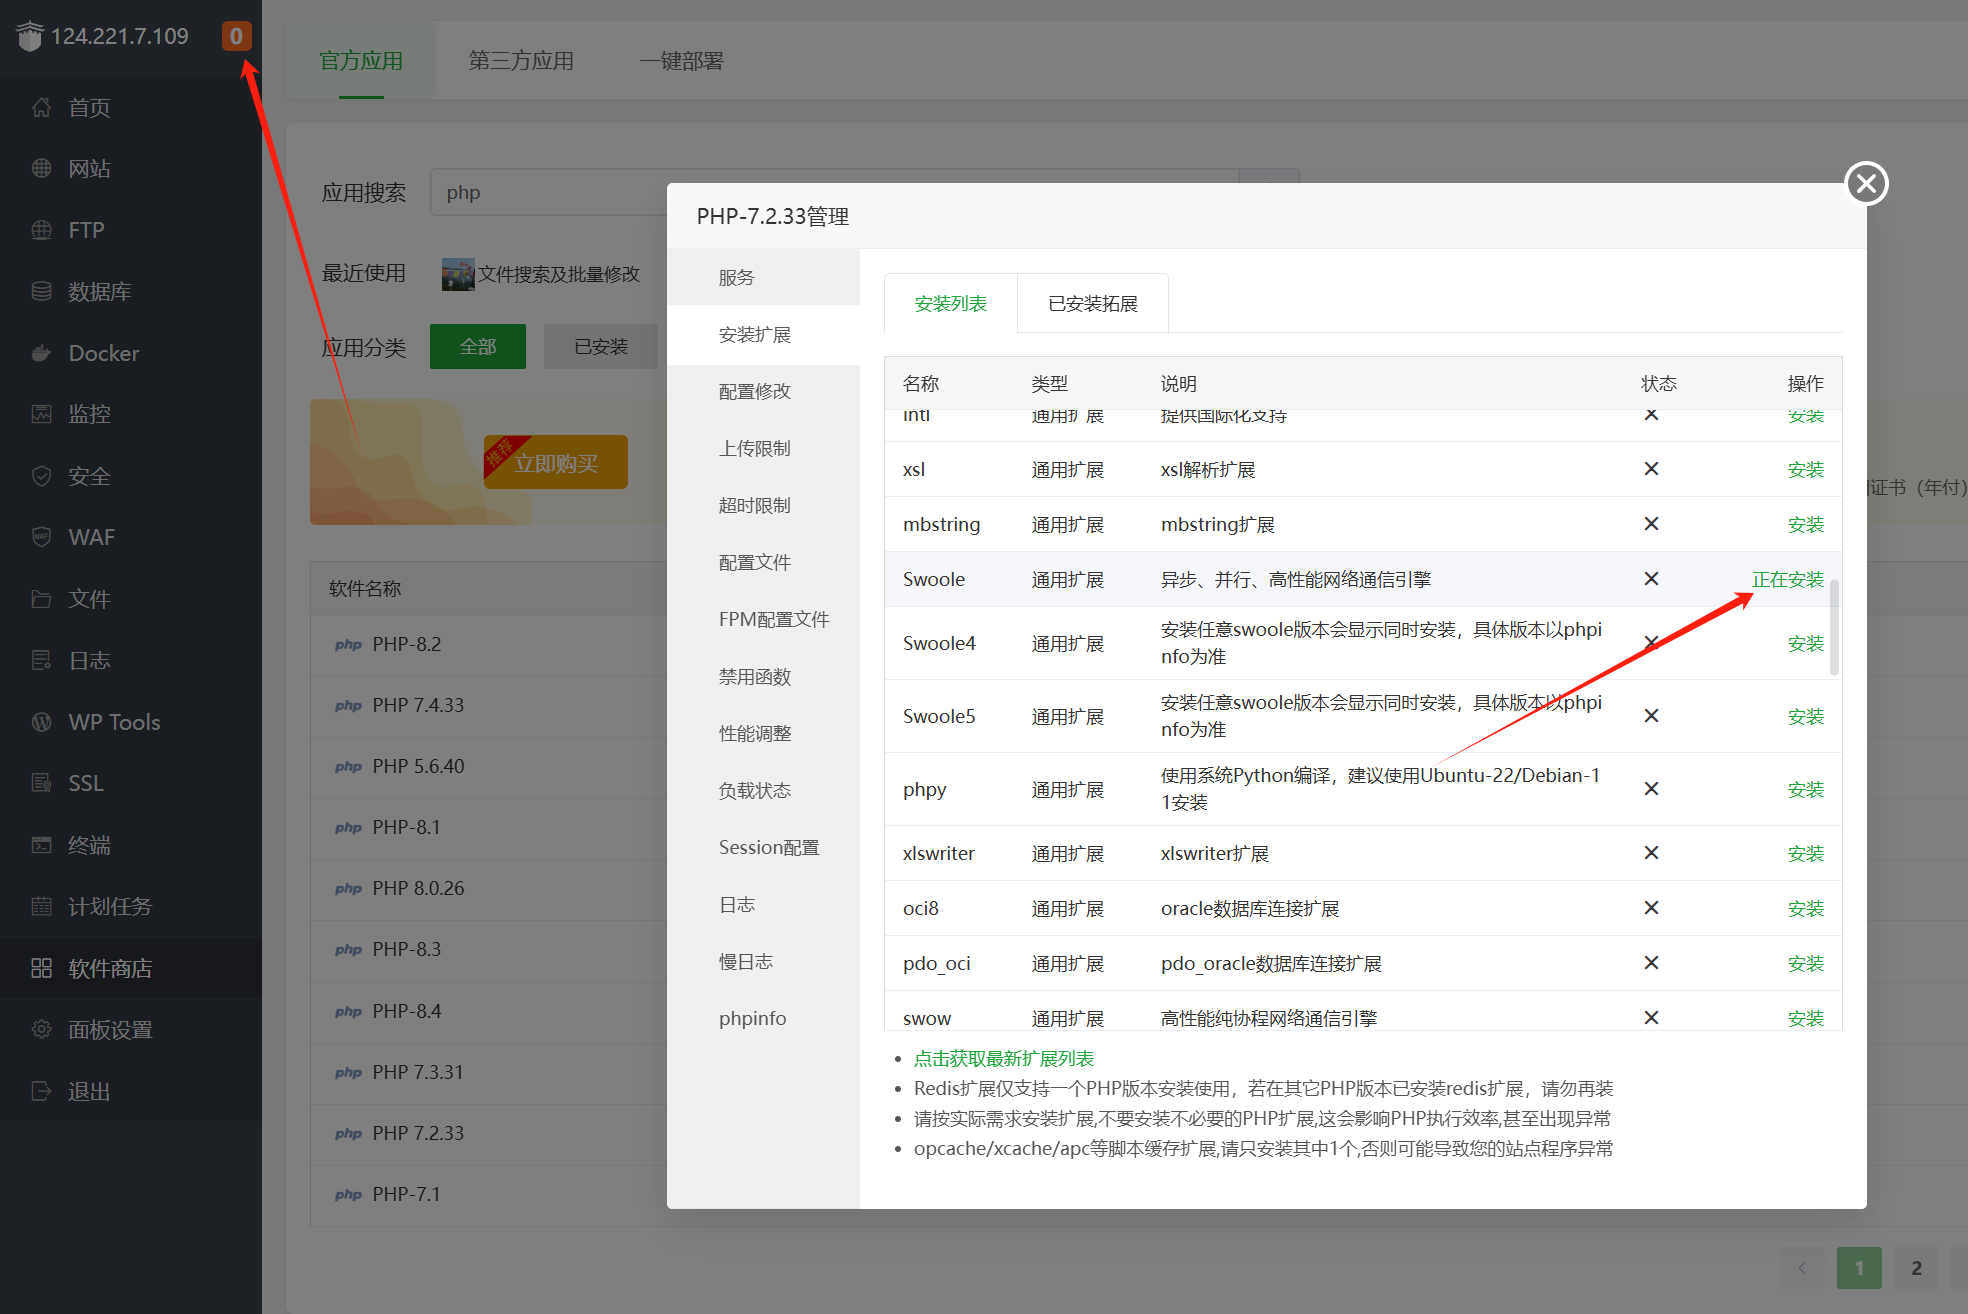Close the PHP-7.2.33 management dialog
Image resolution: width=1968 pixels, height=1314 pixels.
[x=1866, y=183]
